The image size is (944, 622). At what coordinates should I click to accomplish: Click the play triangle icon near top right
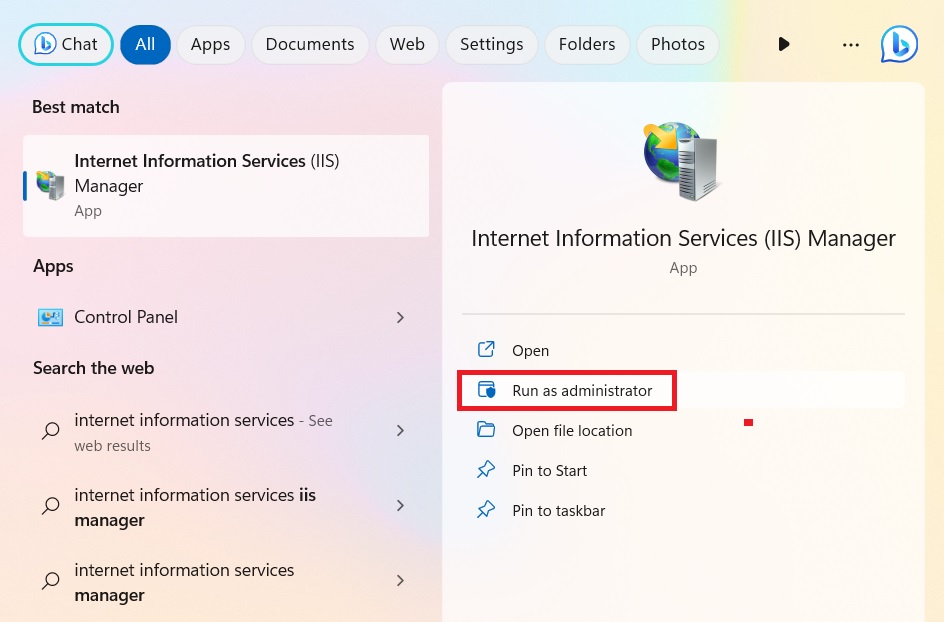(784, 44)
